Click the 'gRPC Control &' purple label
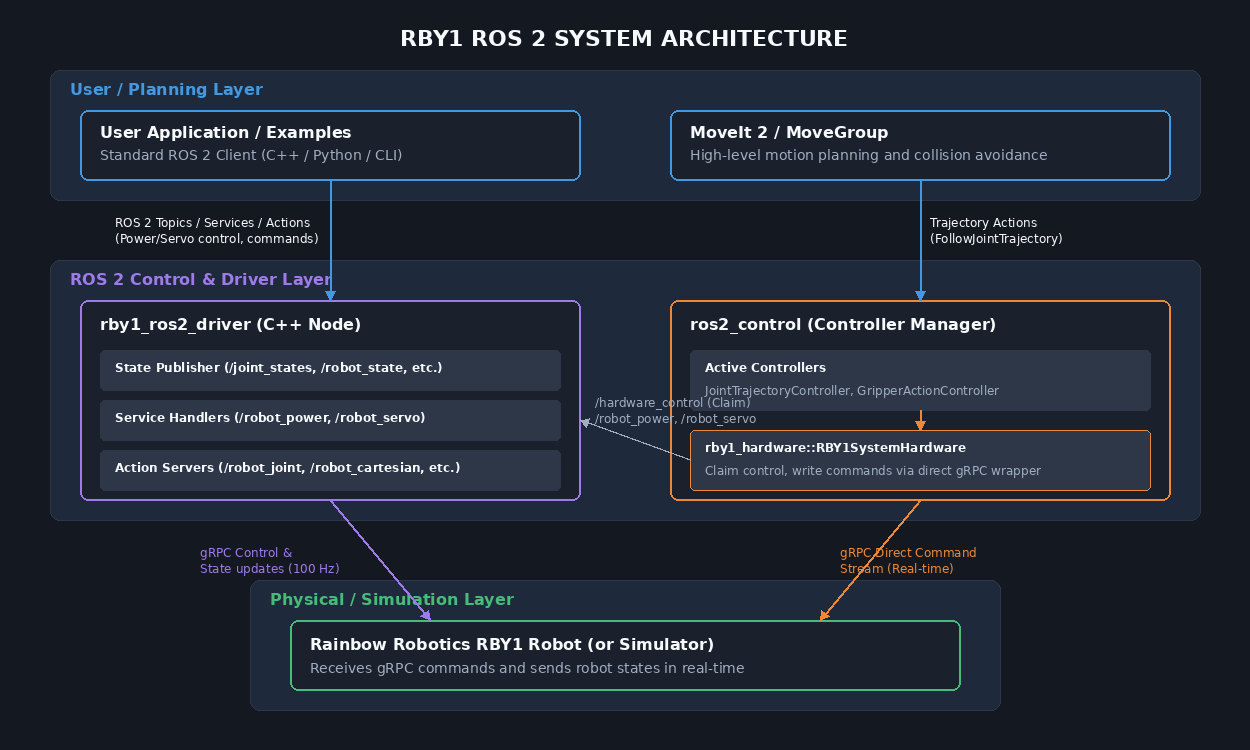This screenshot has width=1250, height=750. (x=246, y=553)
